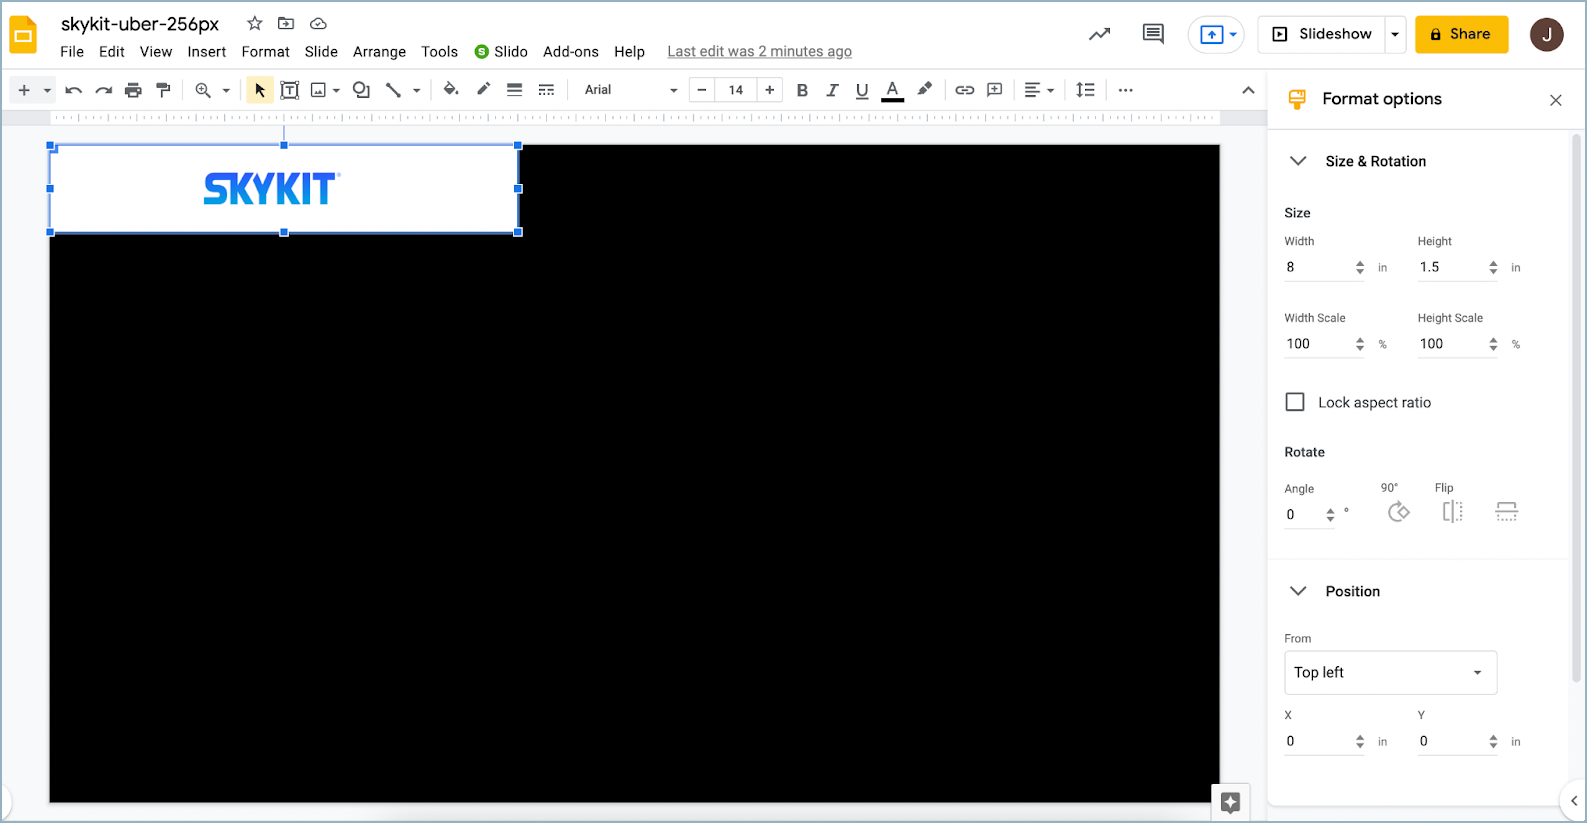Rotate the object 90 degrees
The height and width of the screenshot is (823, 1587).
click(x=1399, y=512)
